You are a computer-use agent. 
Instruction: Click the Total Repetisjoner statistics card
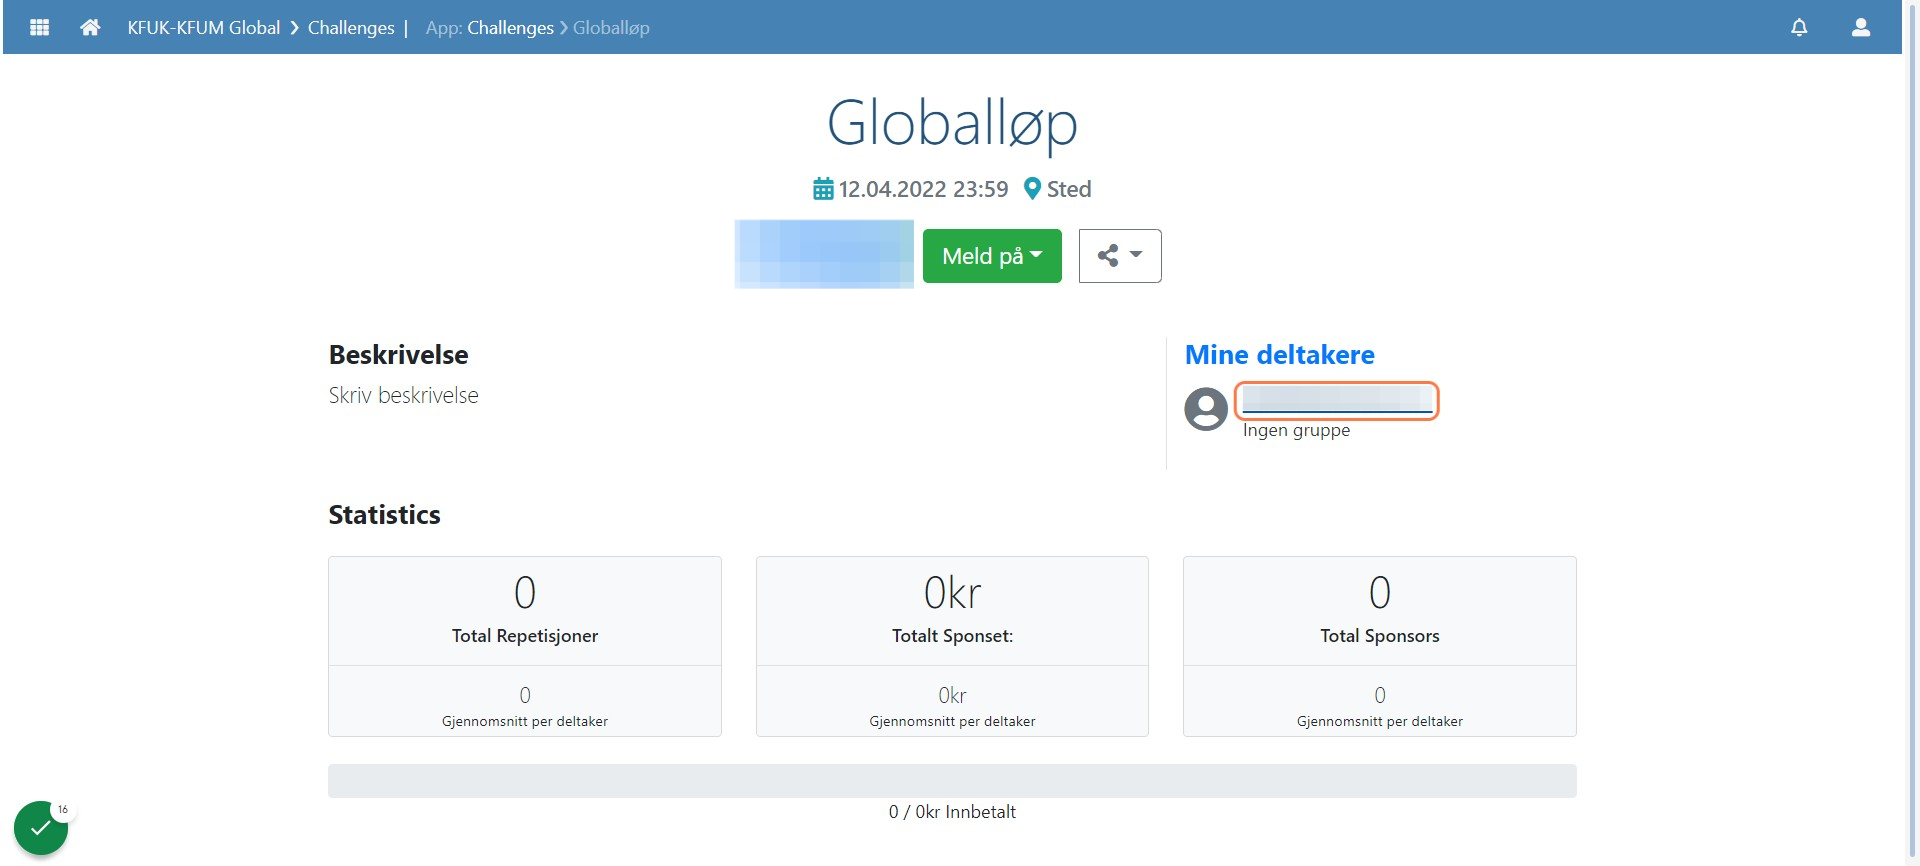coord(525,646)
